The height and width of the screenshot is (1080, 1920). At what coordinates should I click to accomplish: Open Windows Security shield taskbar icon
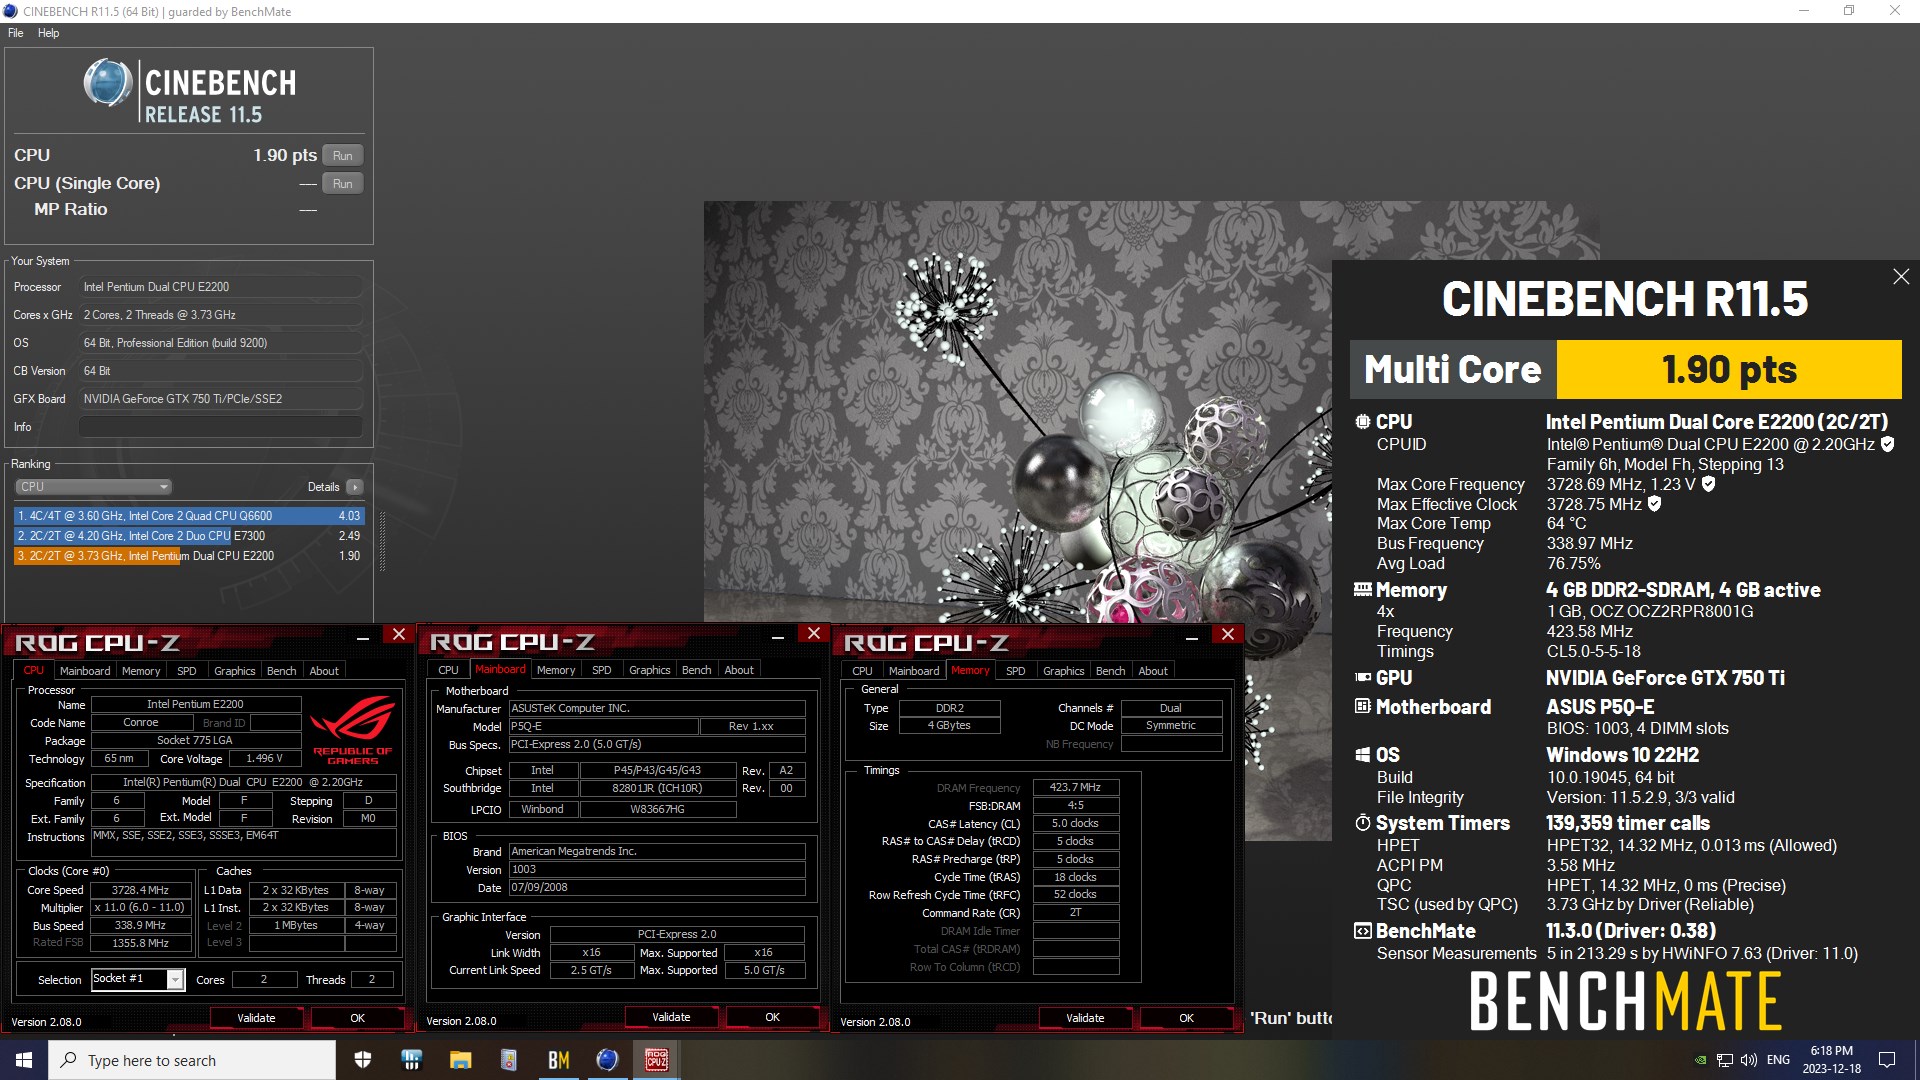pos(363,1060)
